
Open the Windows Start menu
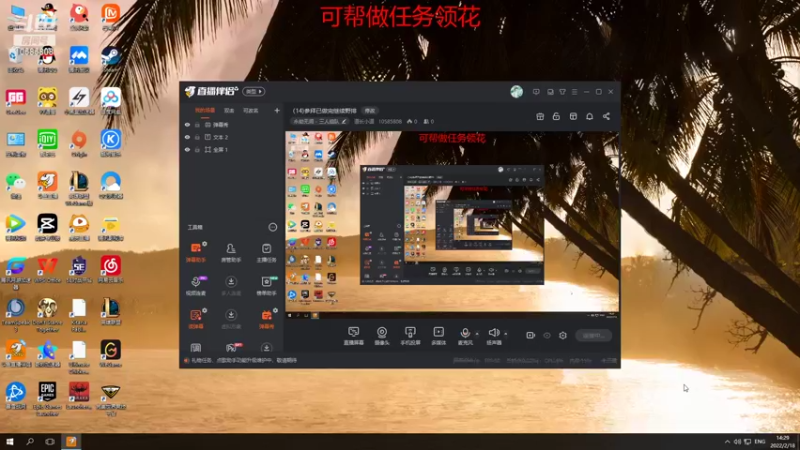coord(9,441)
